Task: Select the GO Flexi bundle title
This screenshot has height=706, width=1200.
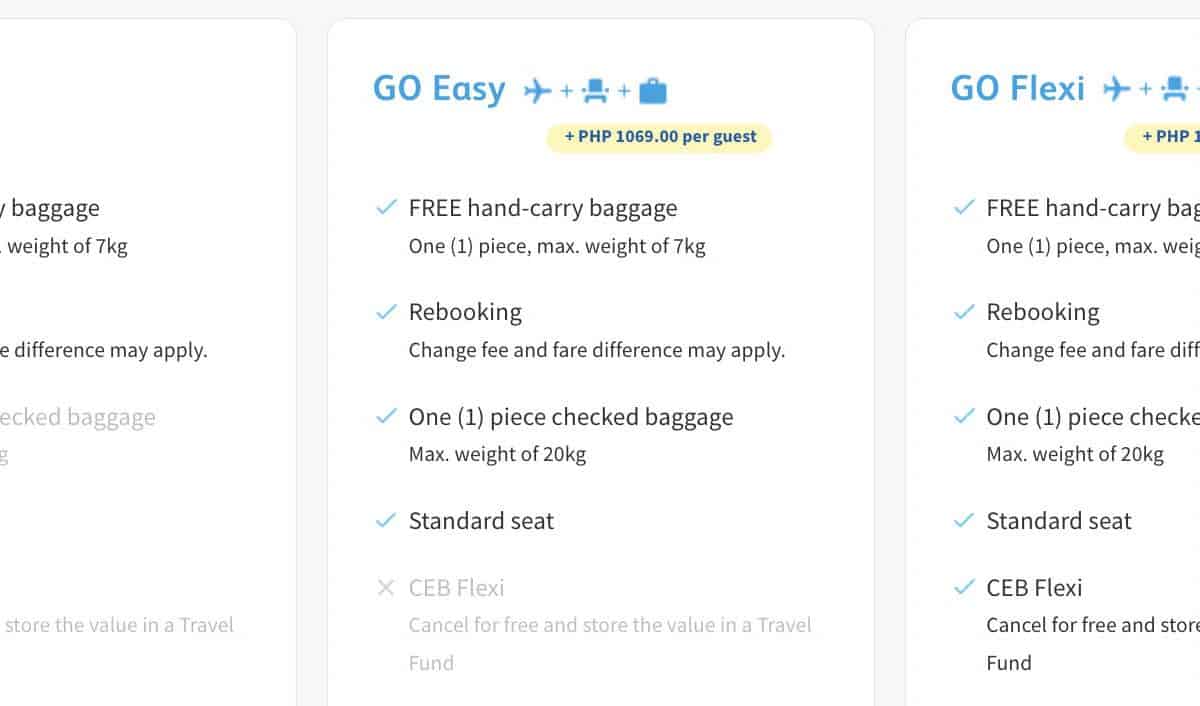Action: point(1017,89)
